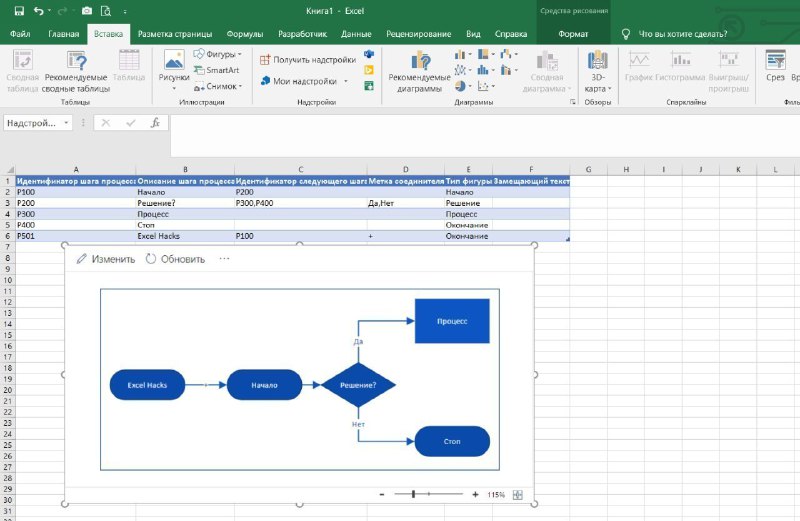The image size is (800, 521).
Task: Insert a scatter or bubble chart
Action: click(483, 86)
